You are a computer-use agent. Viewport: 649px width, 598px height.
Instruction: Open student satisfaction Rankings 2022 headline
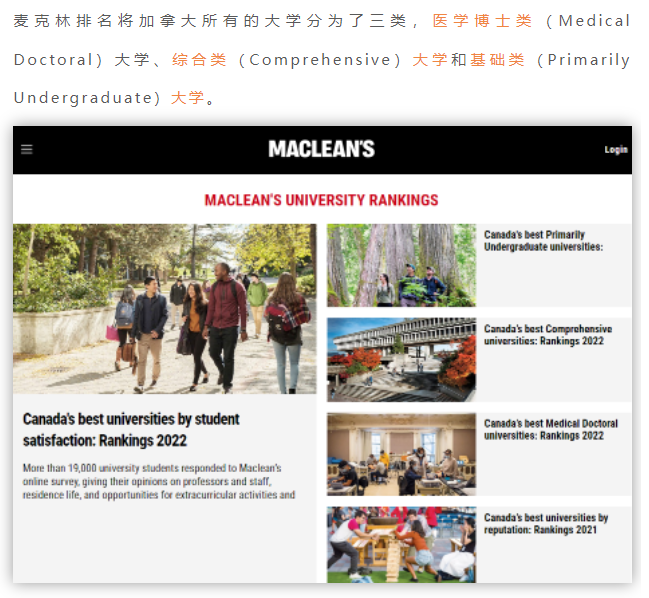tap(131, 430)
